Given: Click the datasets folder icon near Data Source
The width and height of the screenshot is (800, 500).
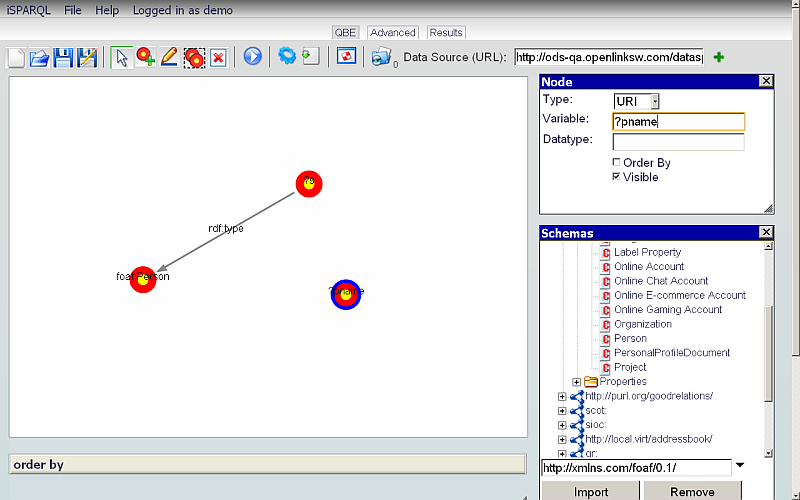Looking at the screenshot, I should (381, 57).
